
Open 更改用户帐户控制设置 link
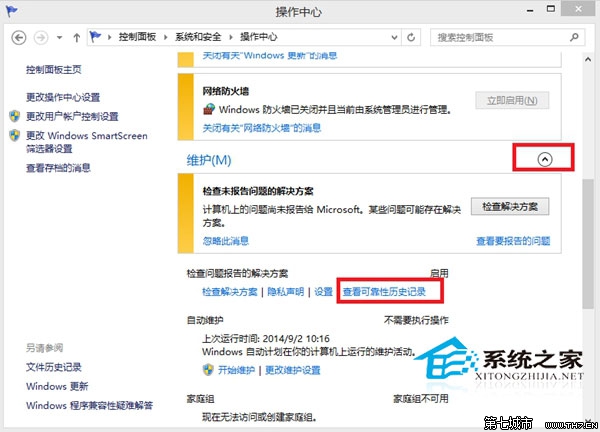coord(72,116)
